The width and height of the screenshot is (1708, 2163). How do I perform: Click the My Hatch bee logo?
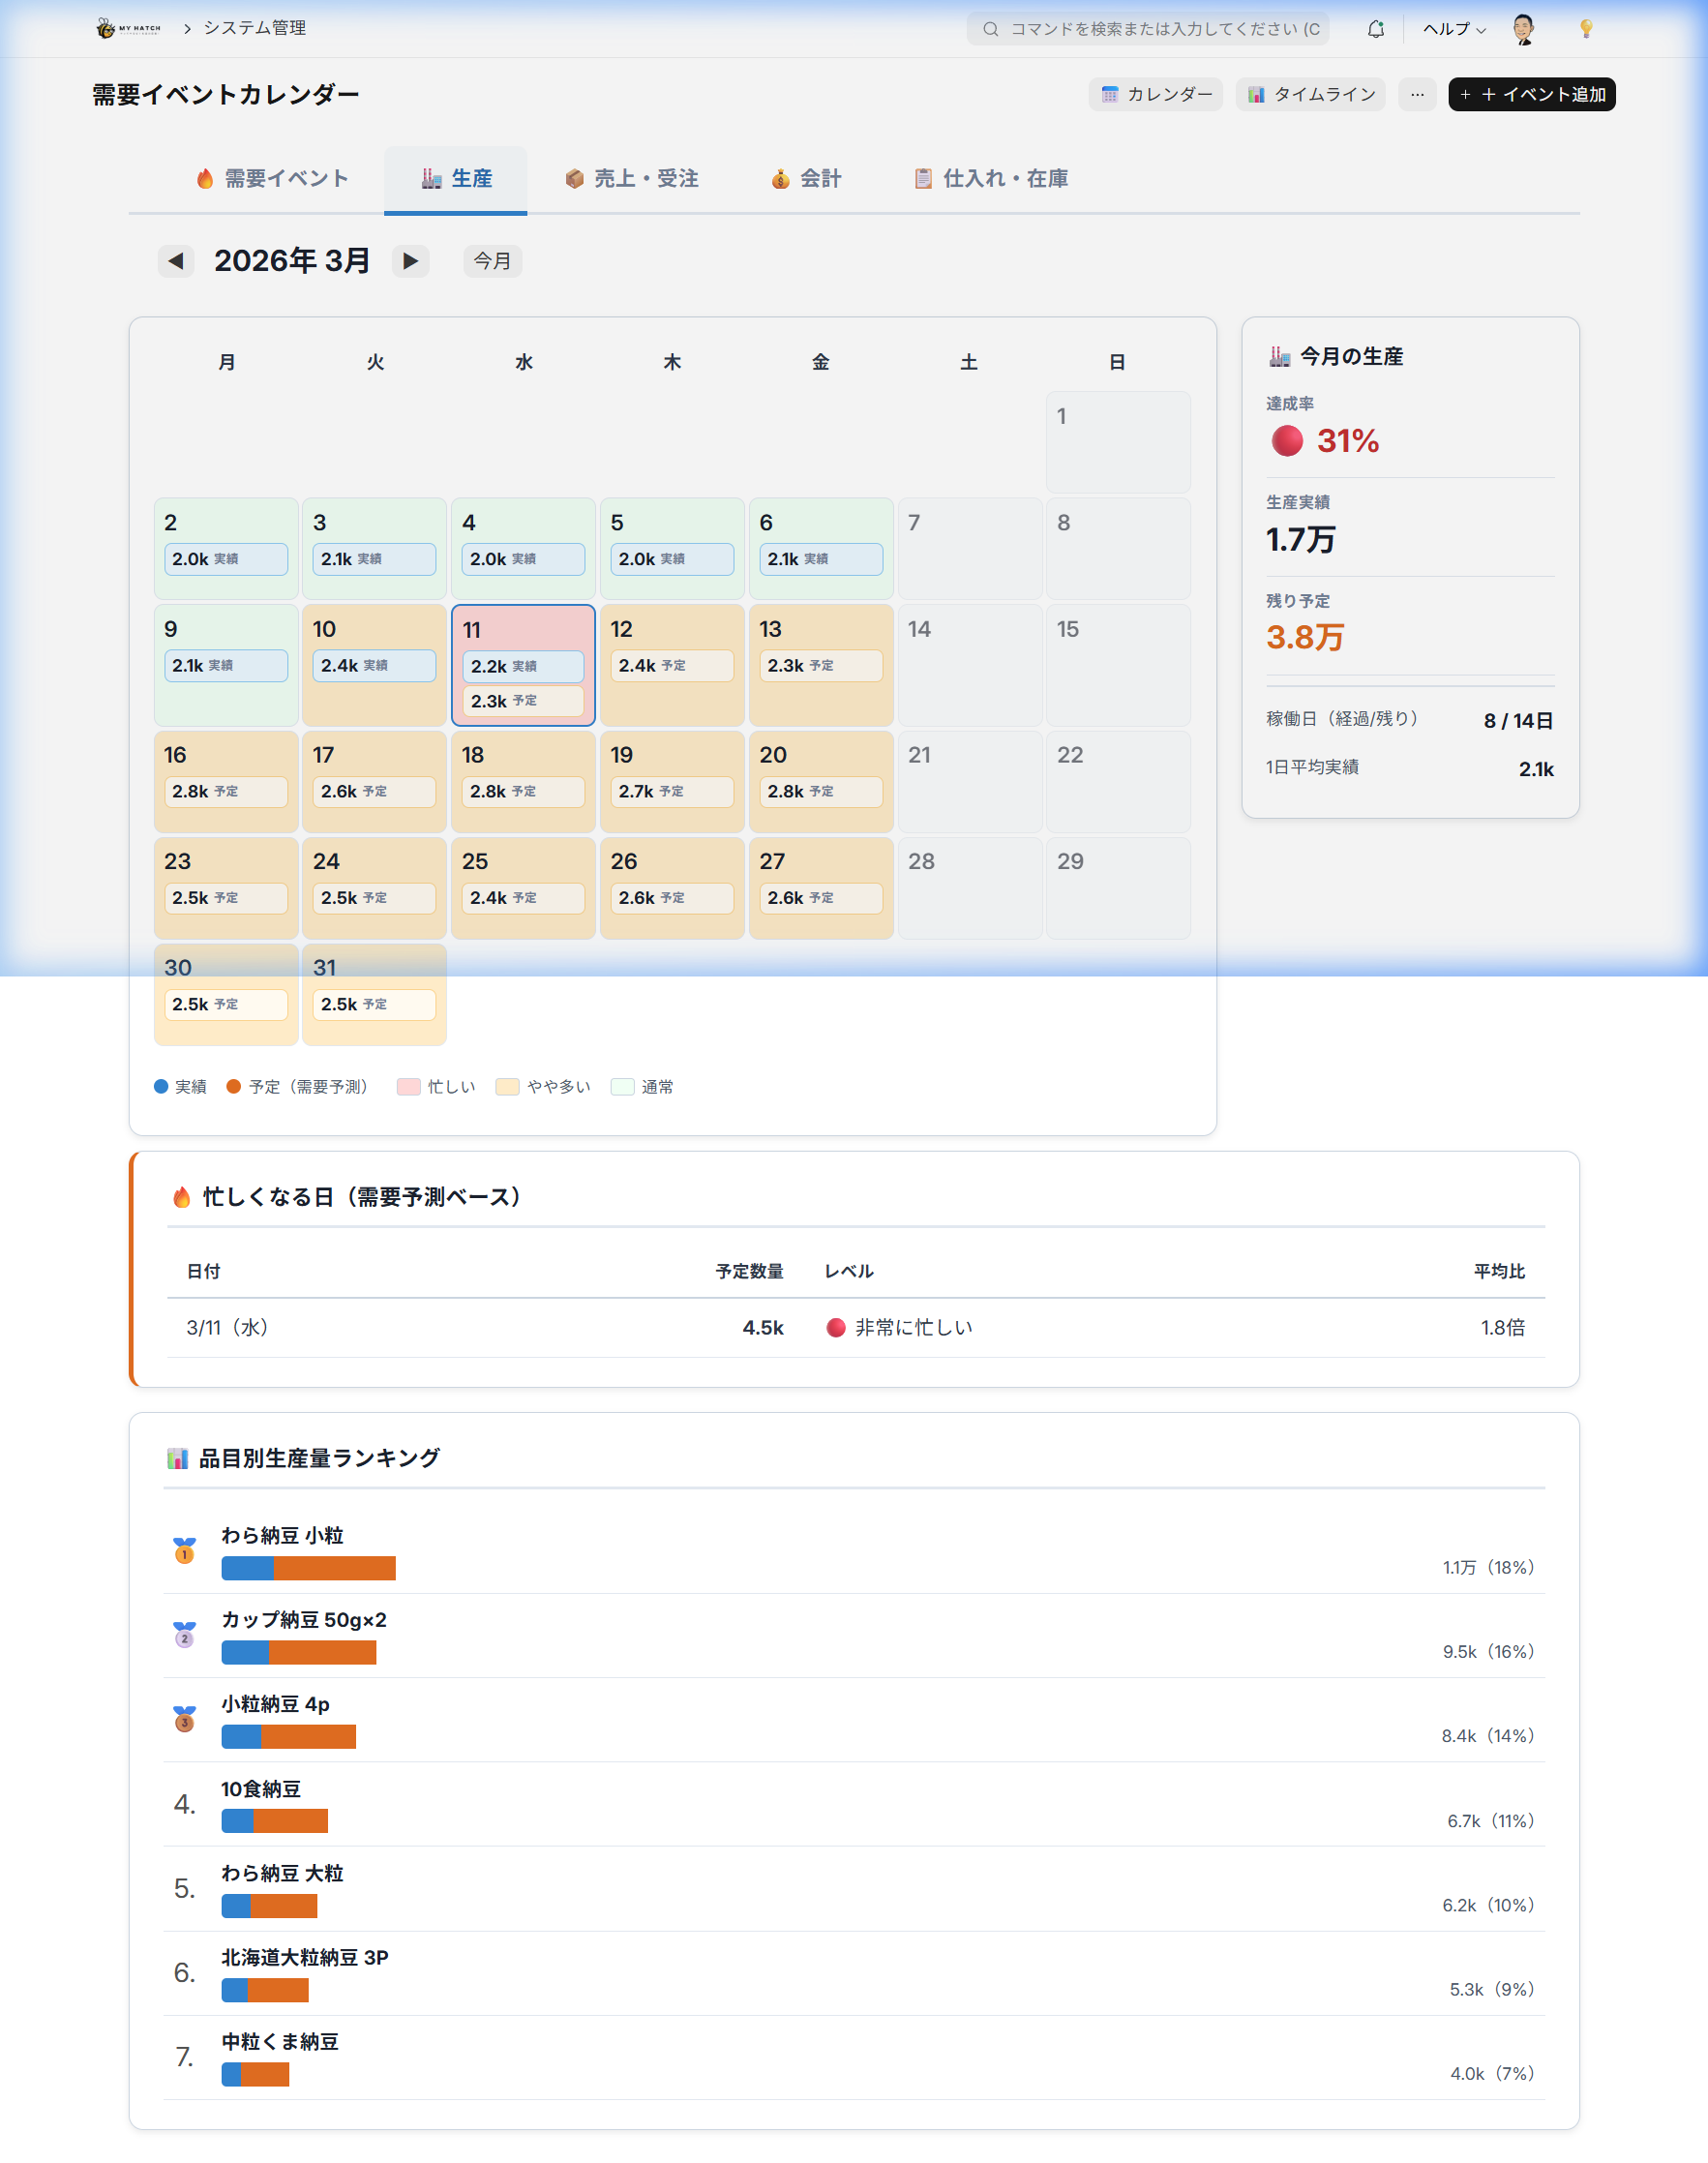tap(128, 28)
